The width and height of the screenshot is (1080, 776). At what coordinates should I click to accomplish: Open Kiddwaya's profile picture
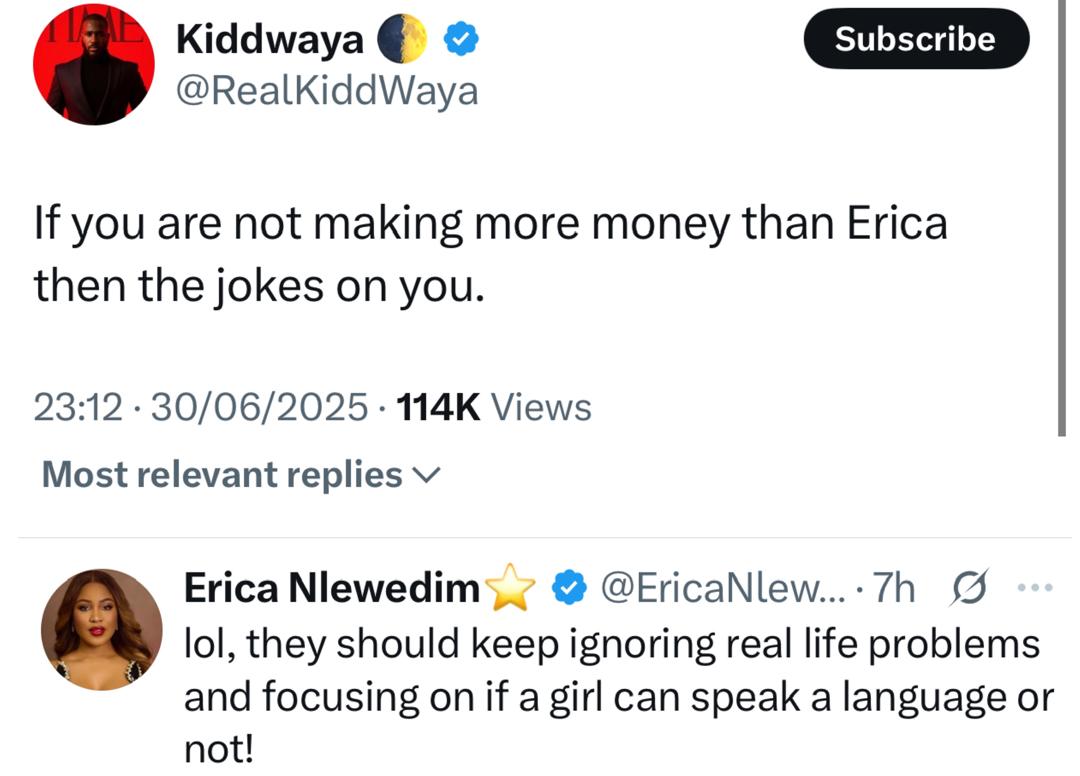click(94, 66)
